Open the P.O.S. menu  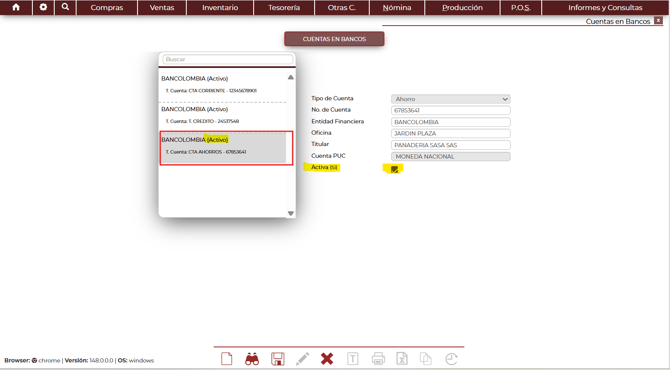520,7
